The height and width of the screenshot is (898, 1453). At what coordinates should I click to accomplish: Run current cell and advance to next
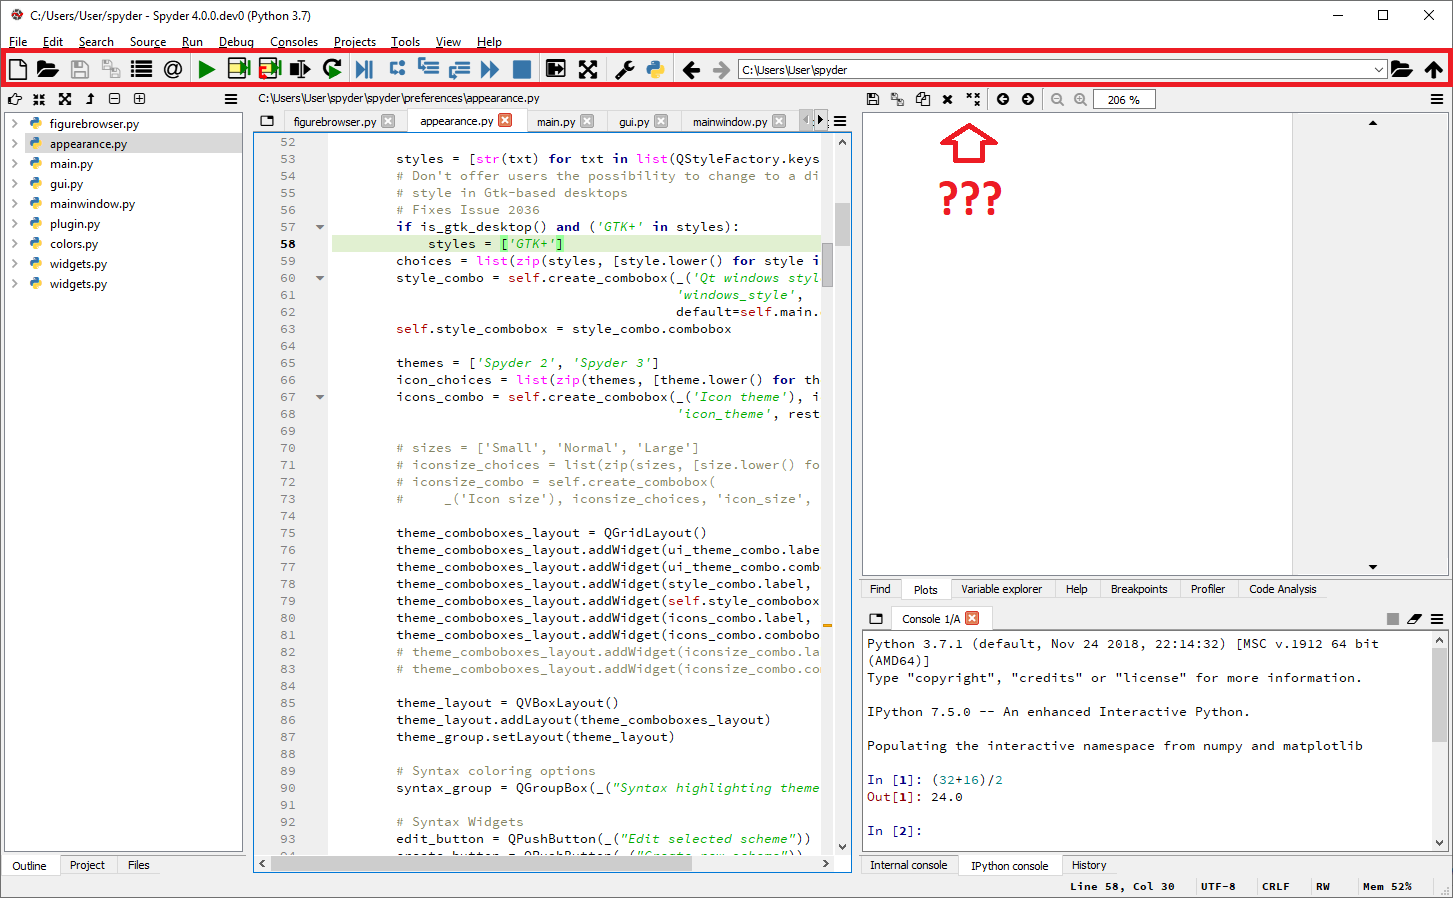tap(269, 69)
